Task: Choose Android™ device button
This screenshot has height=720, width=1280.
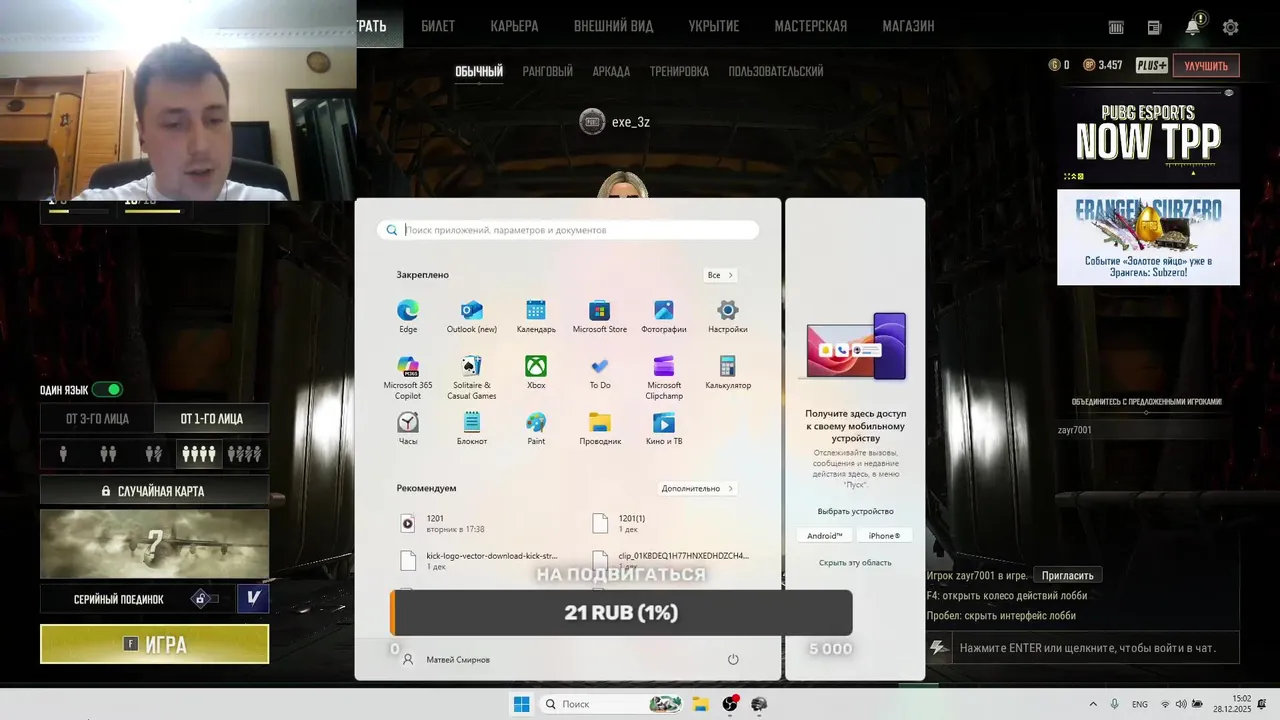Action: pyautogui.click(x=825, y=536)
